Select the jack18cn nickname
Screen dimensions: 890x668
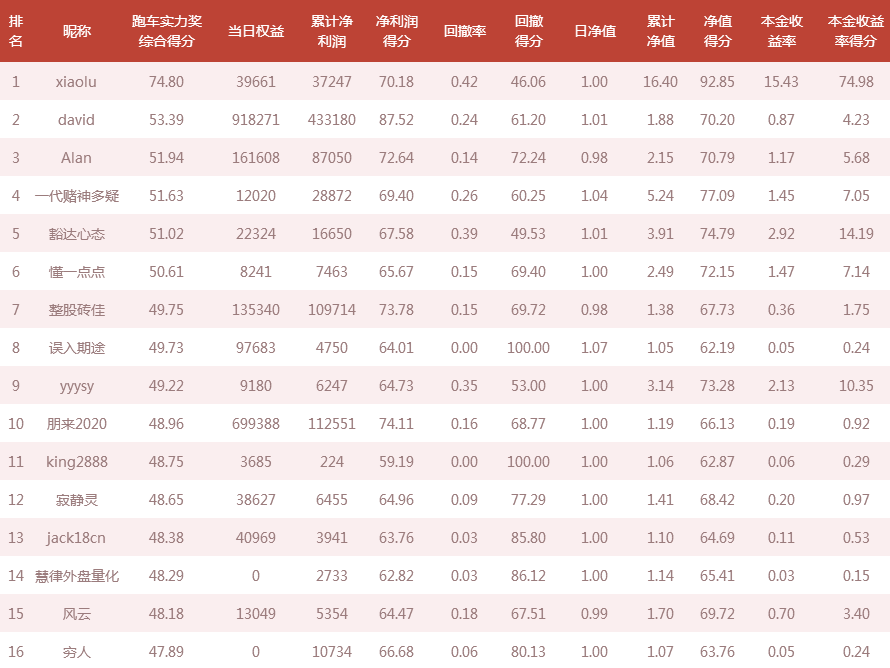(76, 538)
